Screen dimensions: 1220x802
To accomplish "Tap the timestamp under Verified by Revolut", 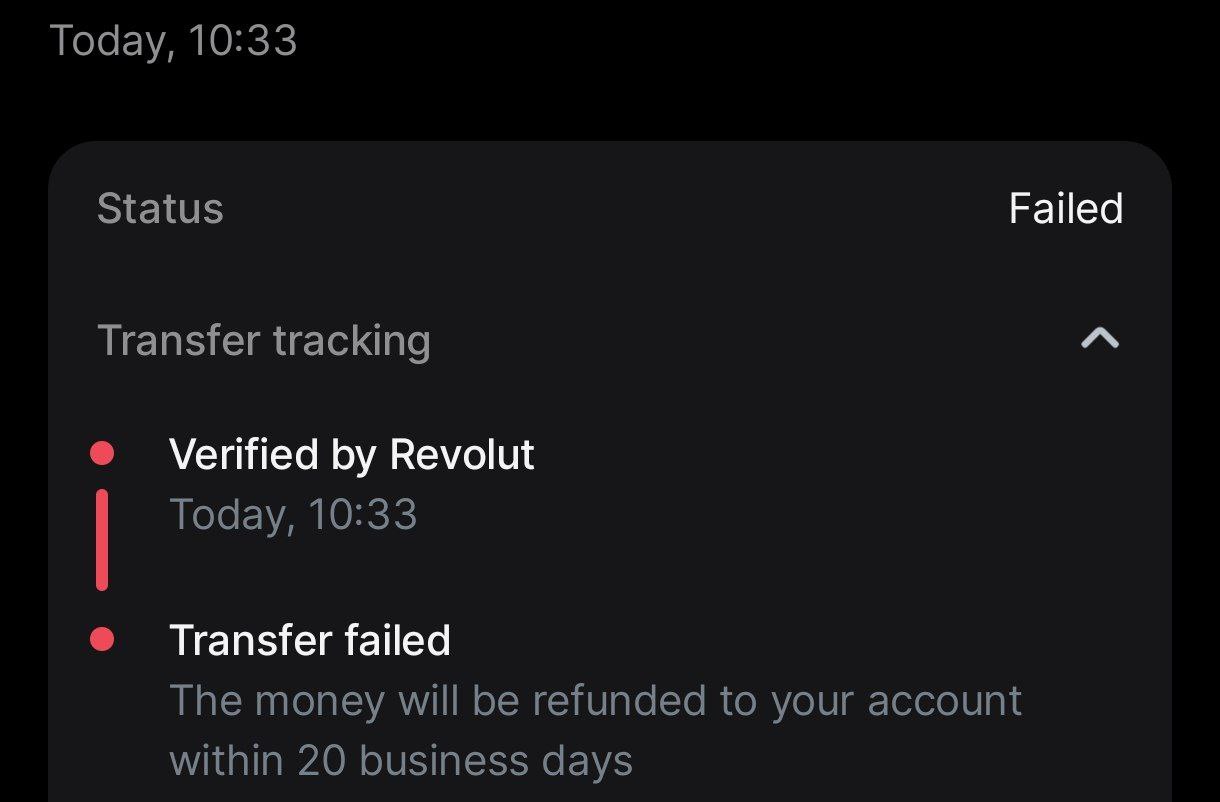I will [x=293, y=515].
